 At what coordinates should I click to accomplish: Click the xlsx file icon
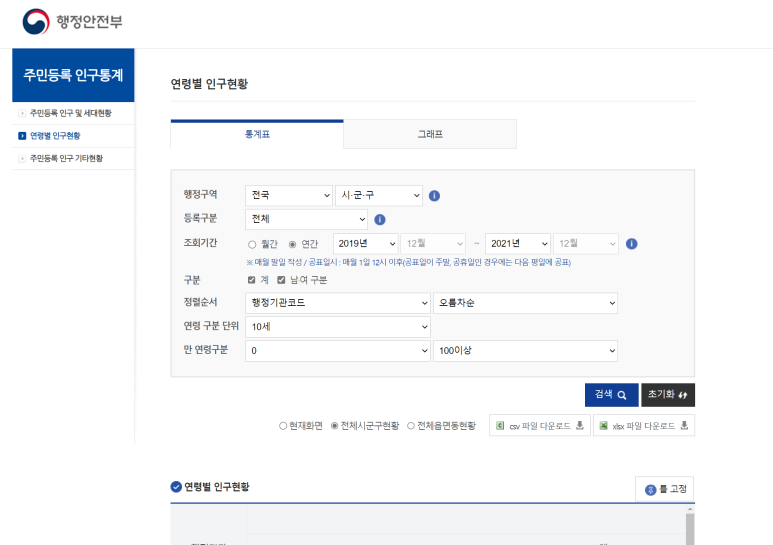coord(603,425)
